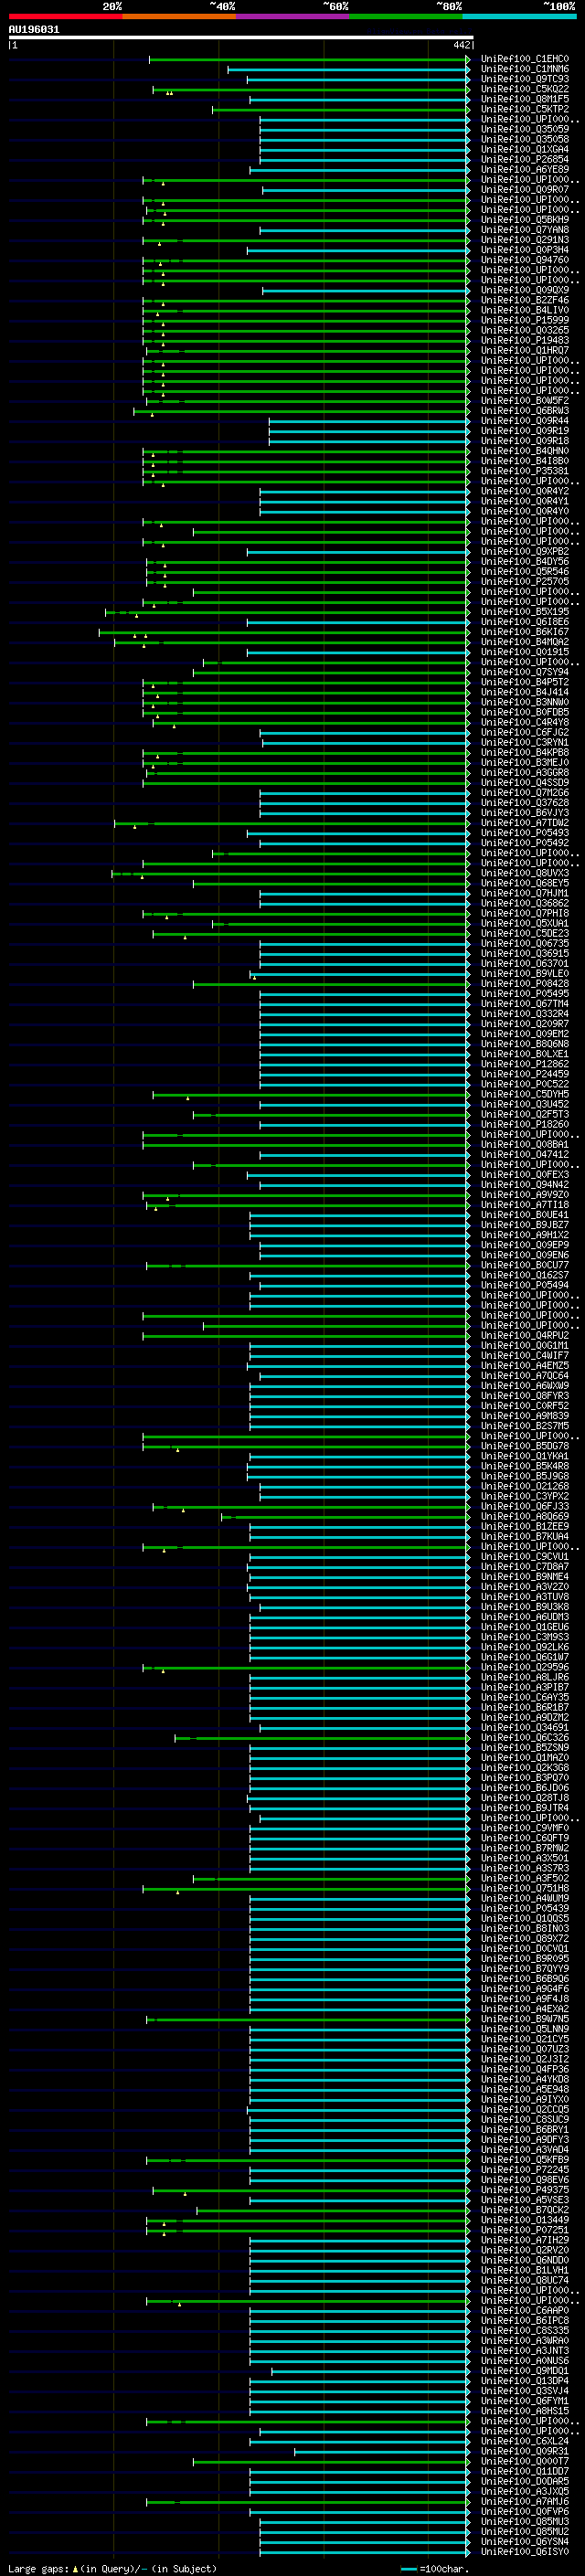The image size is (585, 2576).
Task: Click label UniRef100_B0W5F2
Action: pyautogui.click(x=524, y=401)
